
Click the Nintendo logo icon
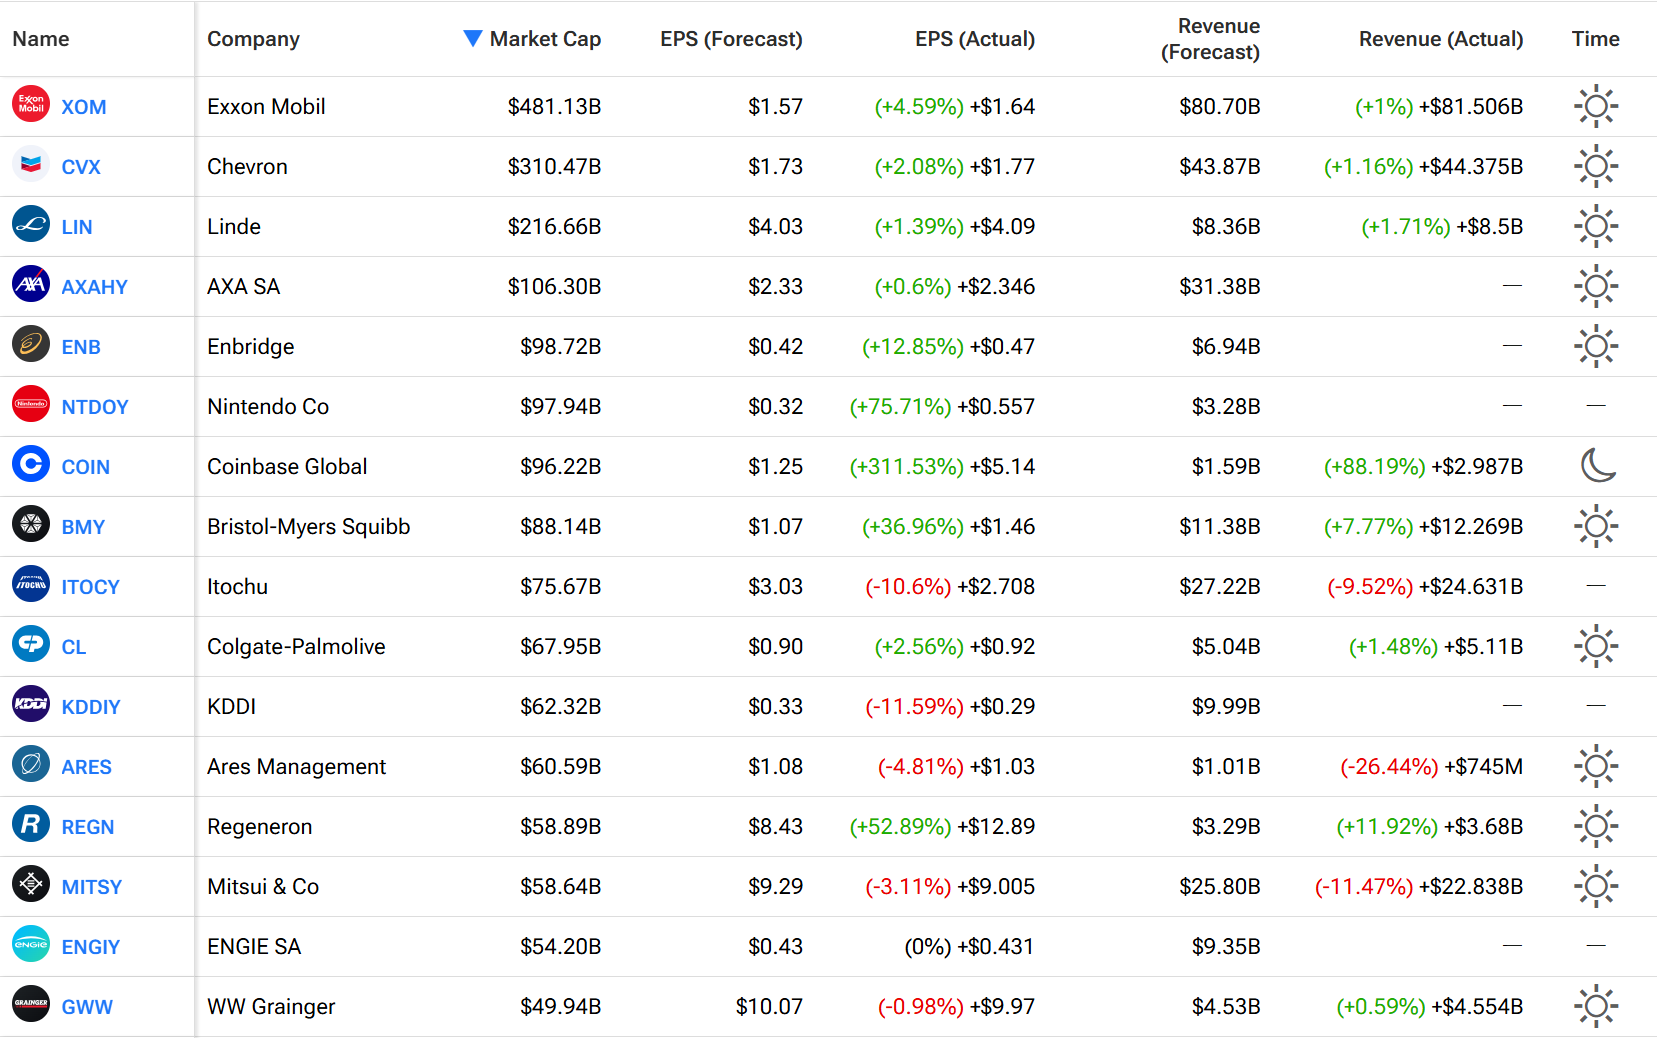point(31,404)
